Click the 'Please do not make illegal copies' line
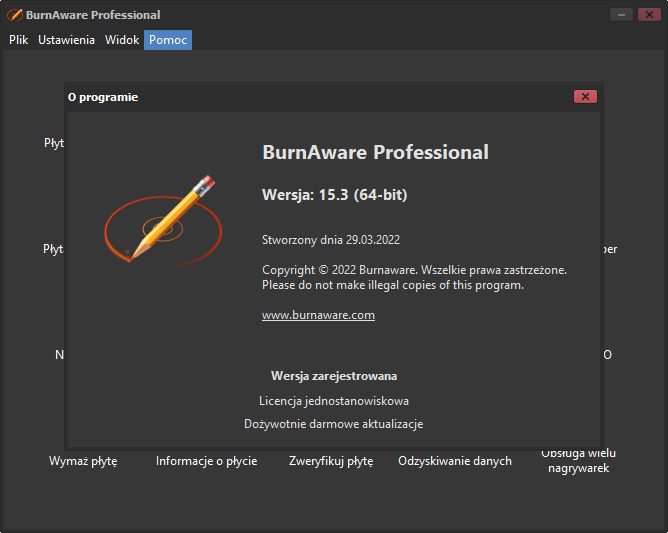Screen dimensions: 668x533 click(x=393, y=285)
